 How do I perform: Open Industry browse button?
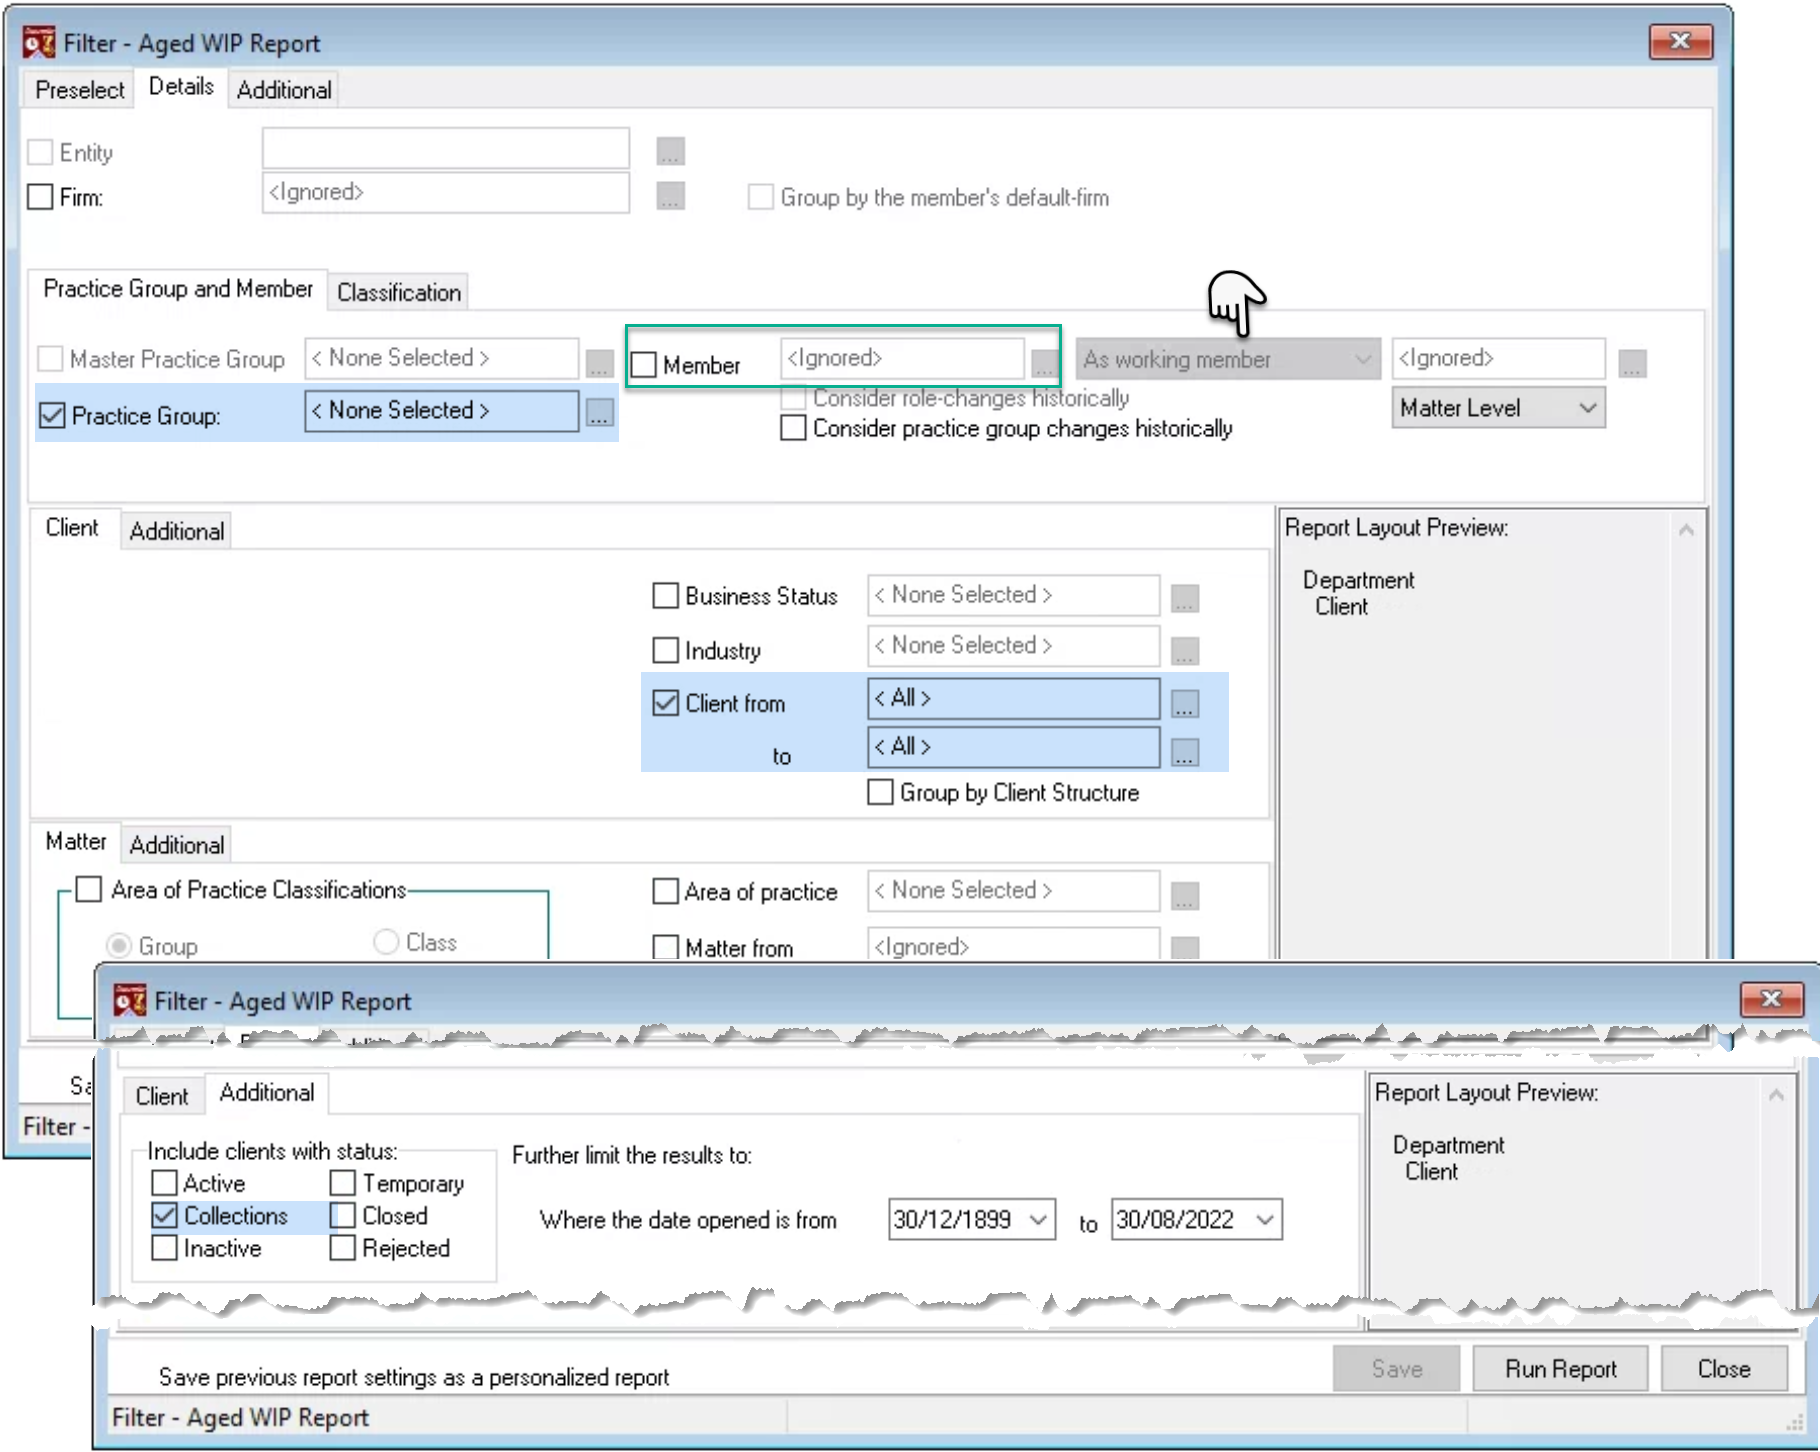pyautogui.click(x=1185, y=651)
